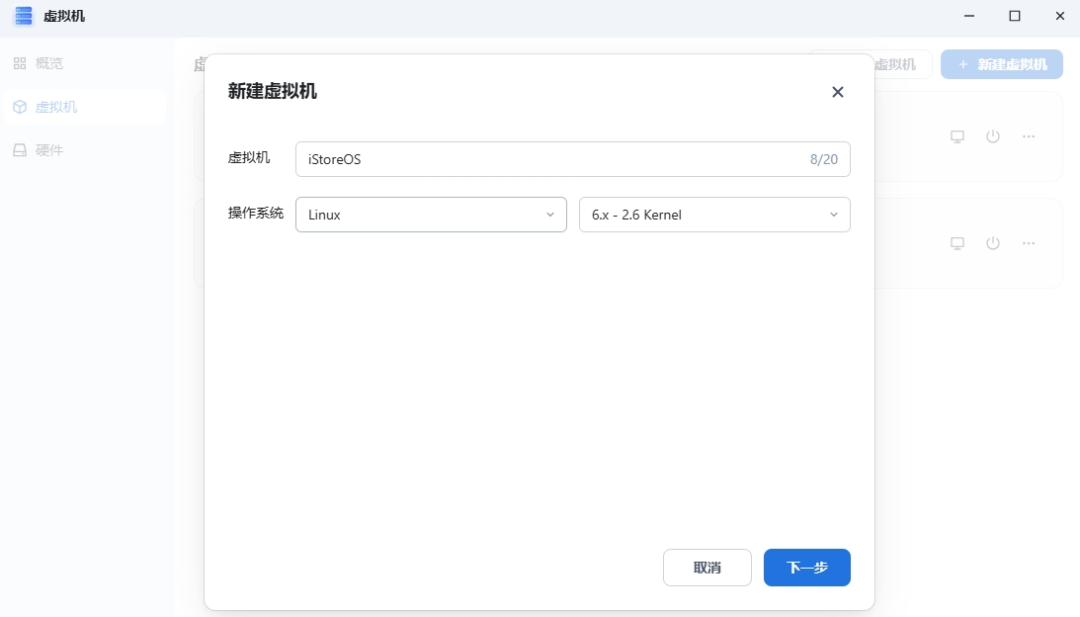
Task: Minimize the 虚拟机 application window
Action: pos(969,16)
